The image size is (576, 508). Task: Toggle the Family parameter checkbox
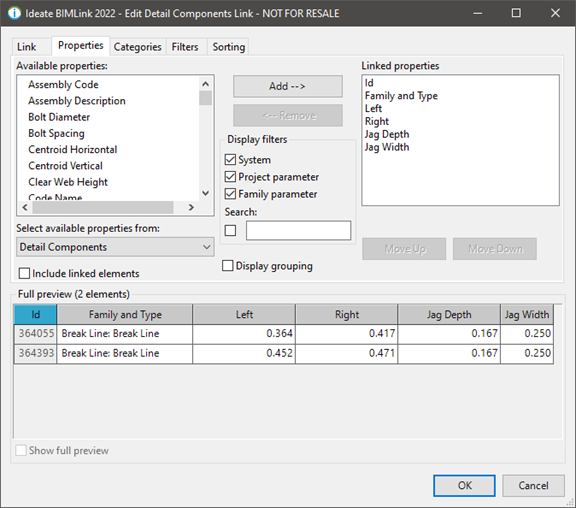(x=230, y=194)
